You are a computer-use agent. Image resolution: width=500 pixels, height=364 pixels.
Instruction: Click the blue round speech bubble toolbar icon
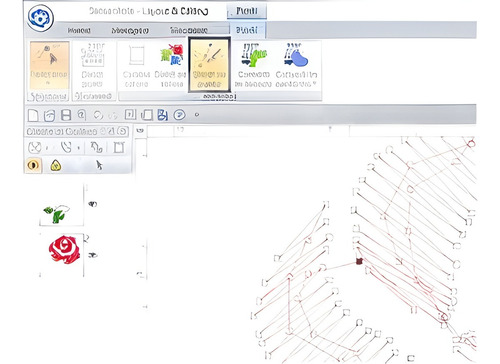(x=179, y=115)
